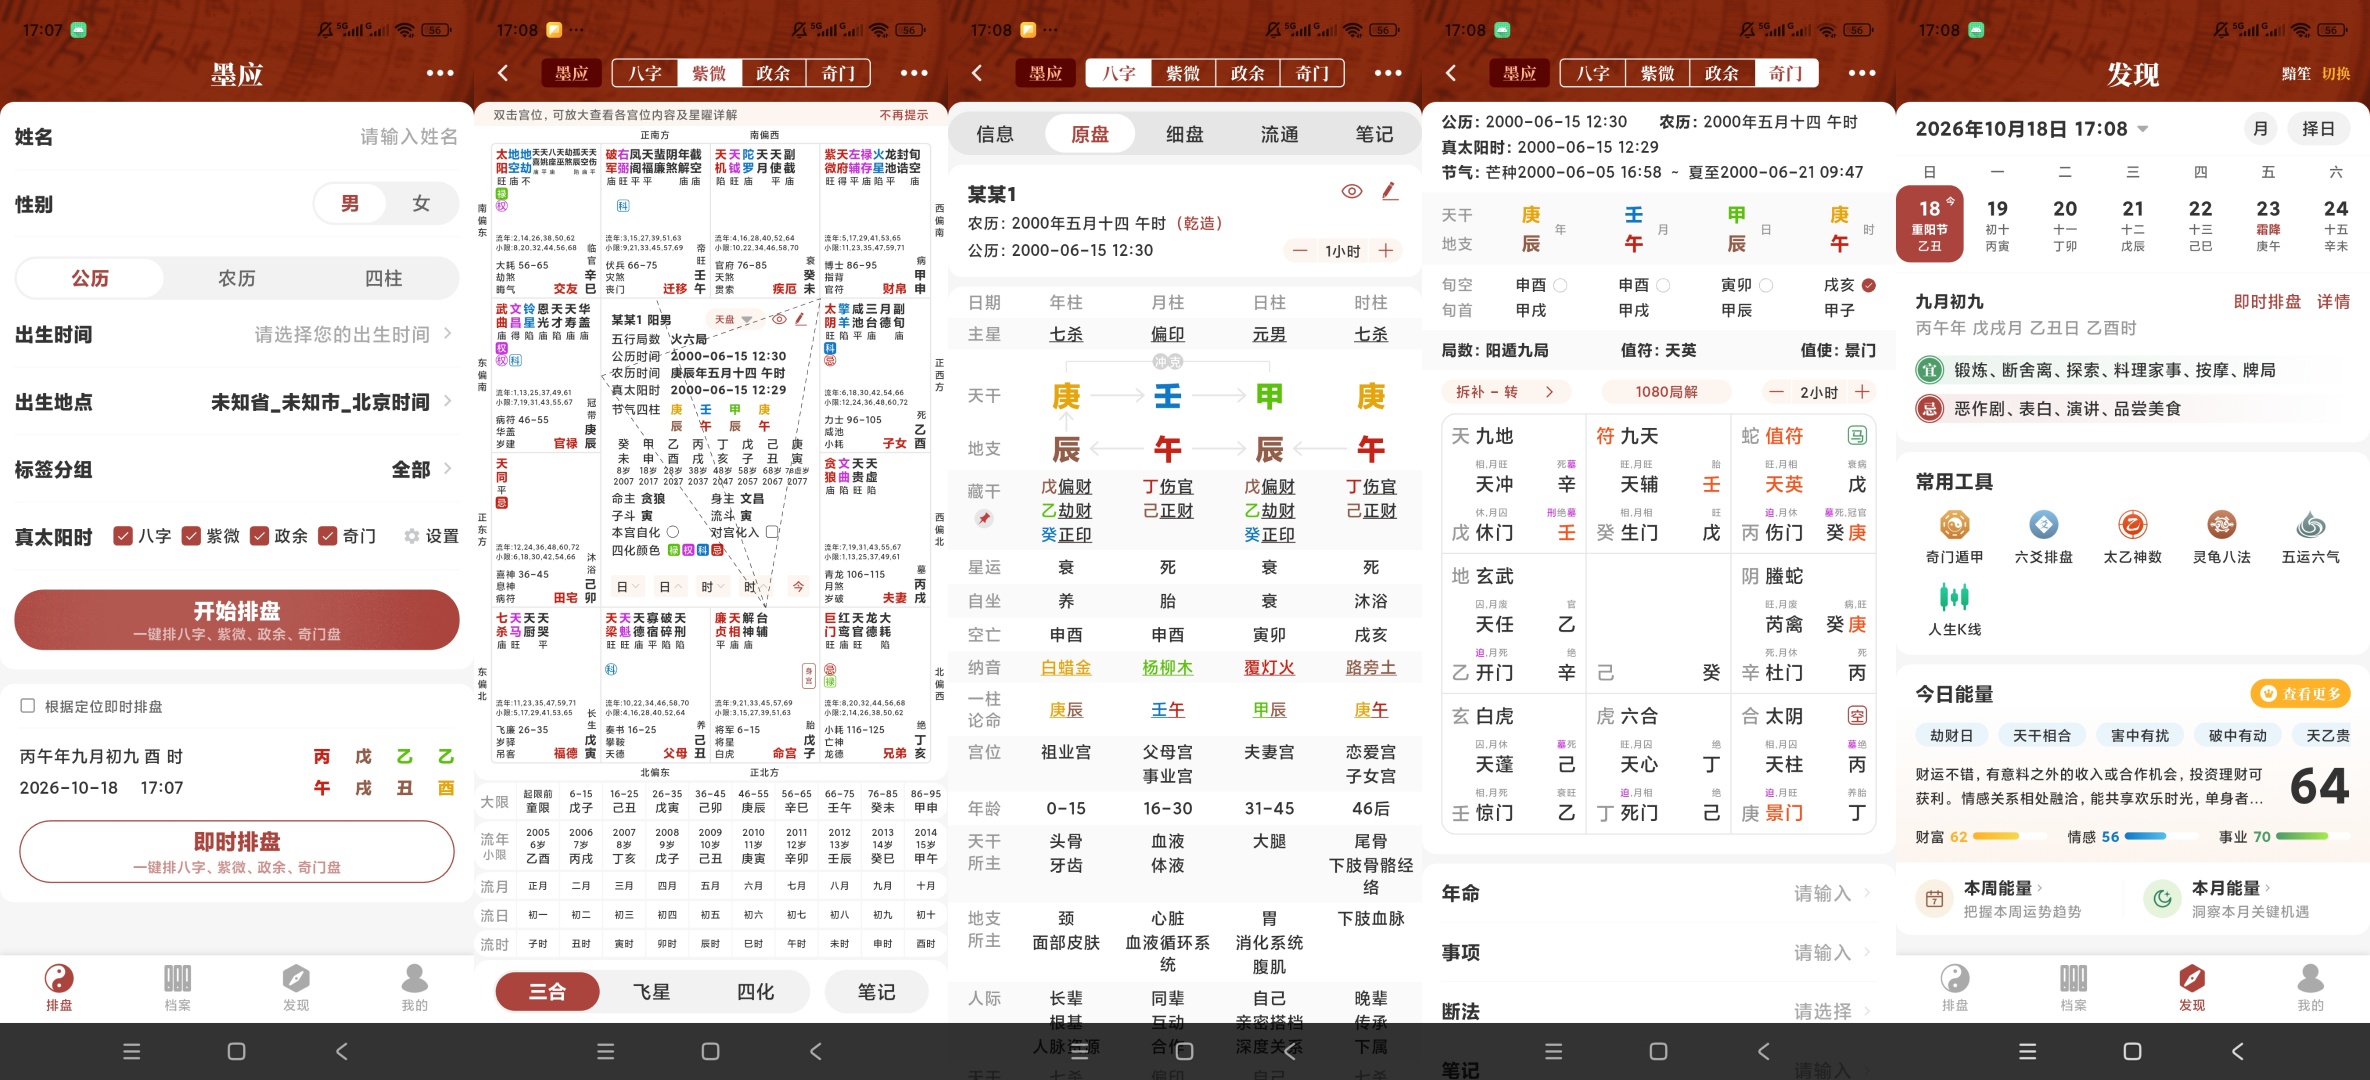
Task: Tap the 开始排盘 button
Action: pyautogui.click(x=237, y=620)
